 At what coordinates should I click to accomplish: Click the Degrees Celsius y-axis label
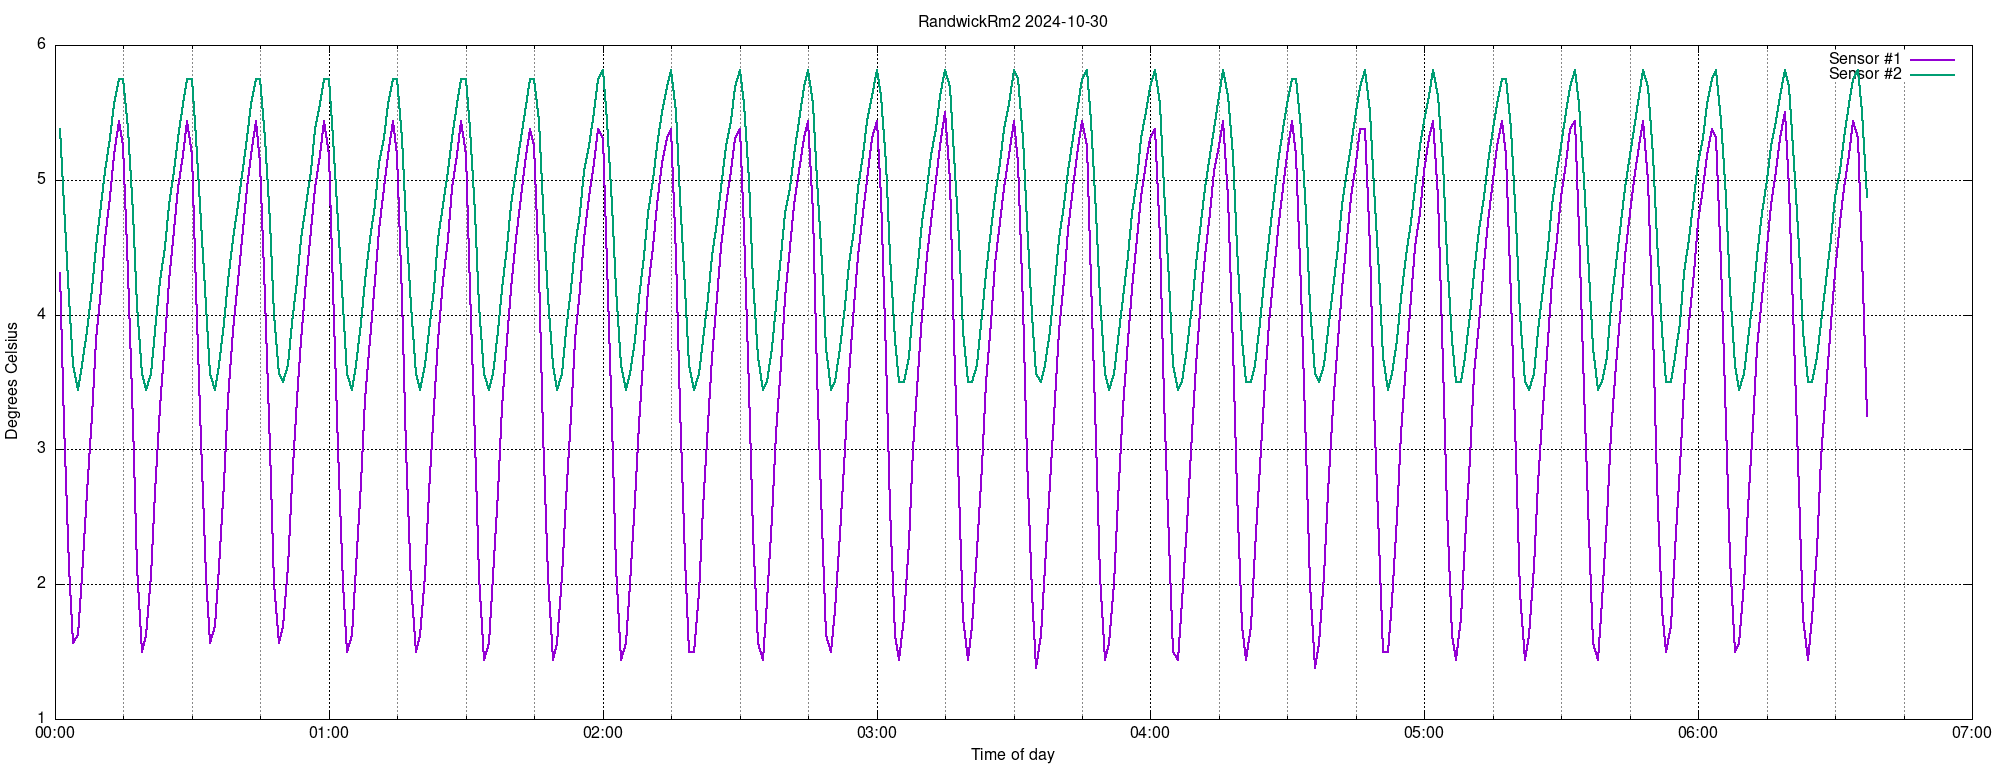[12, 381]
